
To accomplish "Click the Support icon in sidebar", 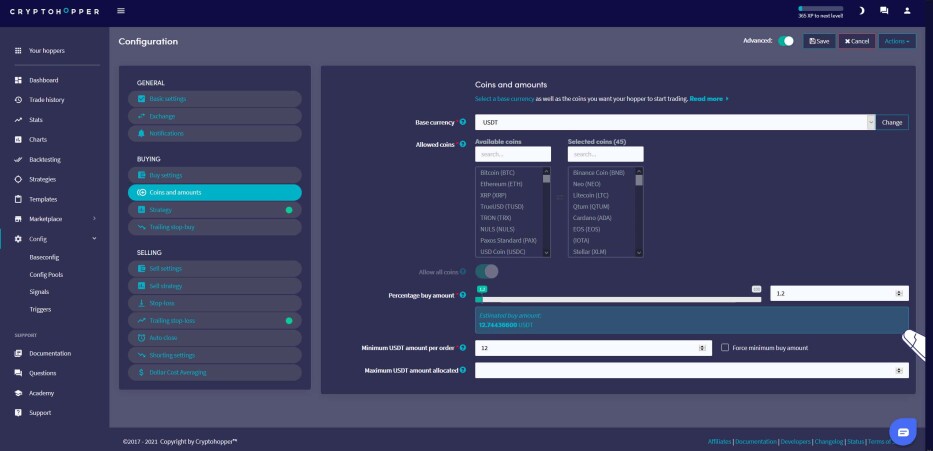I will tap(18, 413).
